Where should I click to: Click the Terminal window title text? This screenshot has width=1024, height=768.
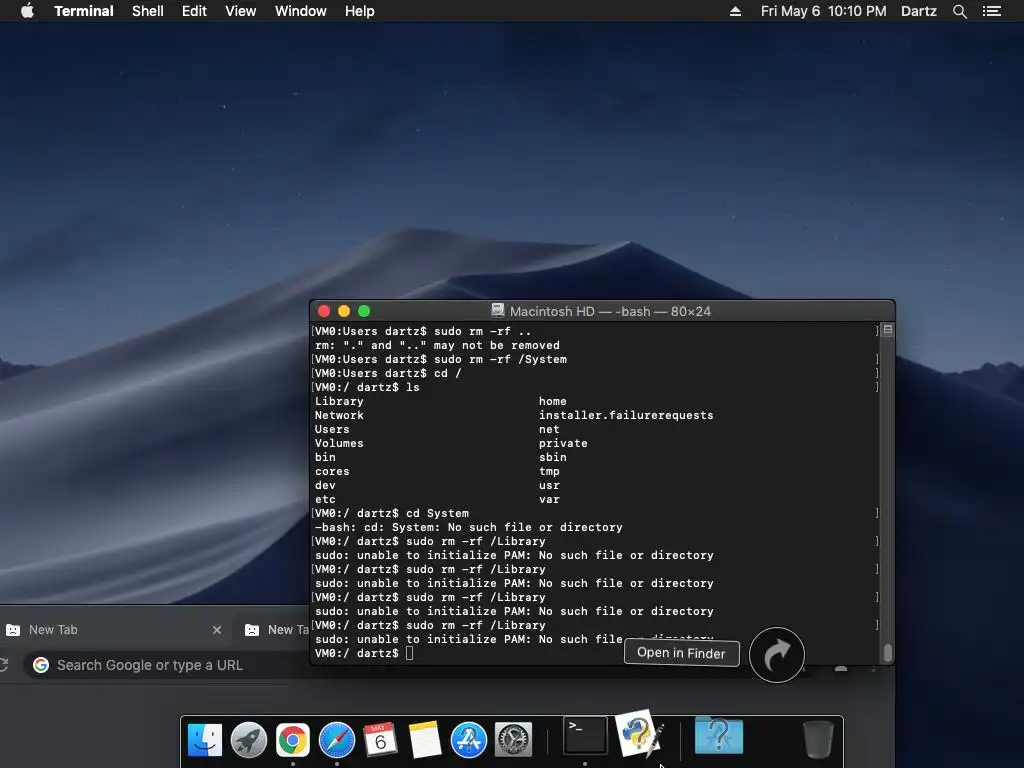tap(610, 312)
